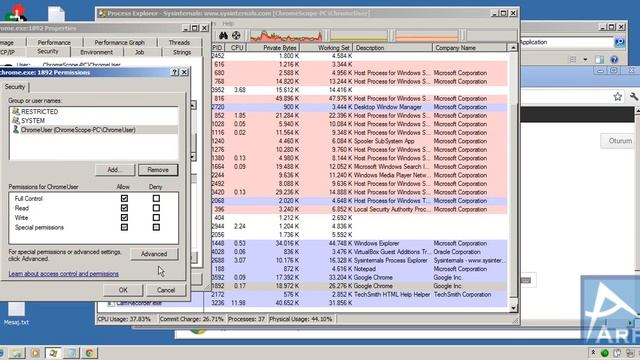Click the question mark help button on Permissions dialog
This screenshot has height=360, width=640.
175,72
